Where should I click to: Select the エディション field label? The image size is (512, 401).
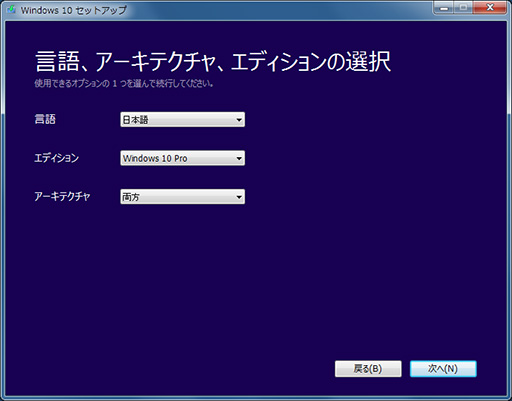coord(57,158)
